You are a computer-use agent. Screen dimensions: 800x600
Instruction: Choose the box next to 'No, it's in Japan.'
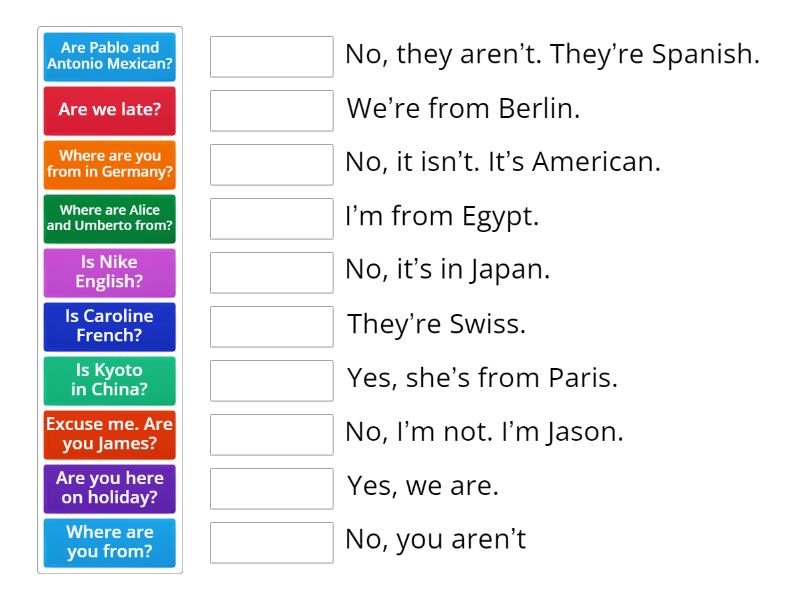pyautogui.click(x=272, y=273)
